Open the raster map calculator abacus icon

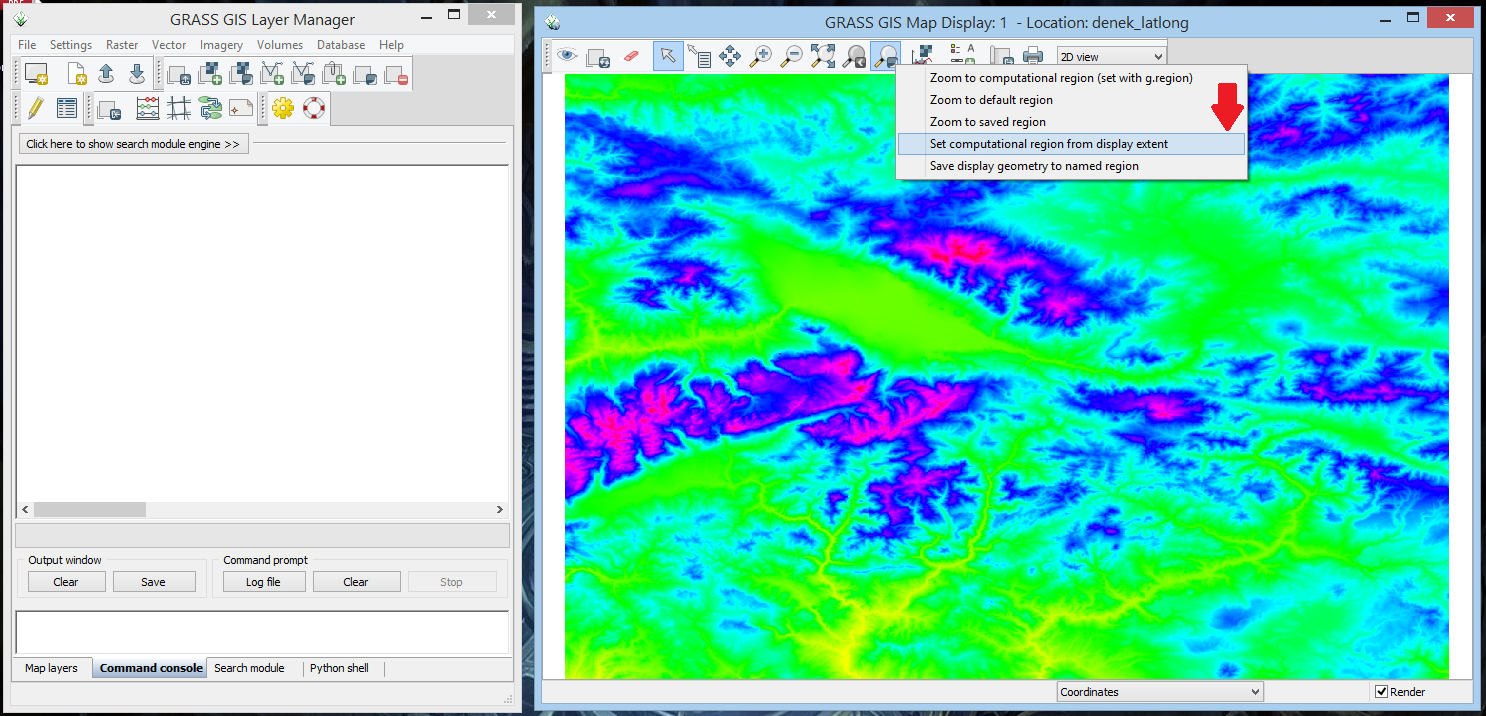[148, 108]
